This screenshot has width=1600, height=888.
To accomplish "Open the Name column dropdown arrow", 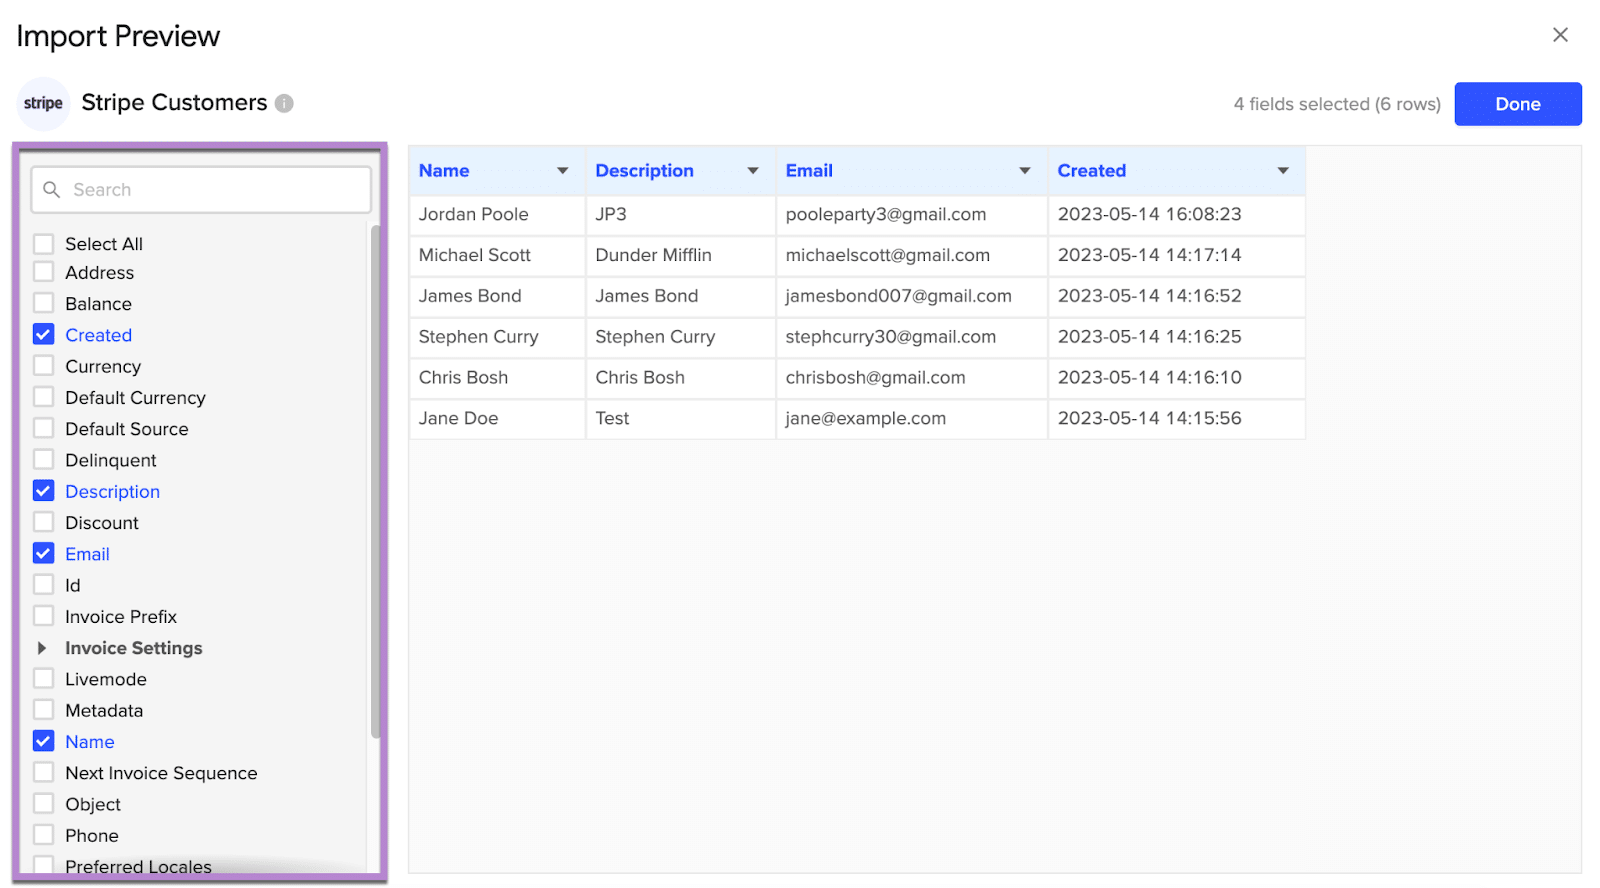I will click(x=563, y=171).
